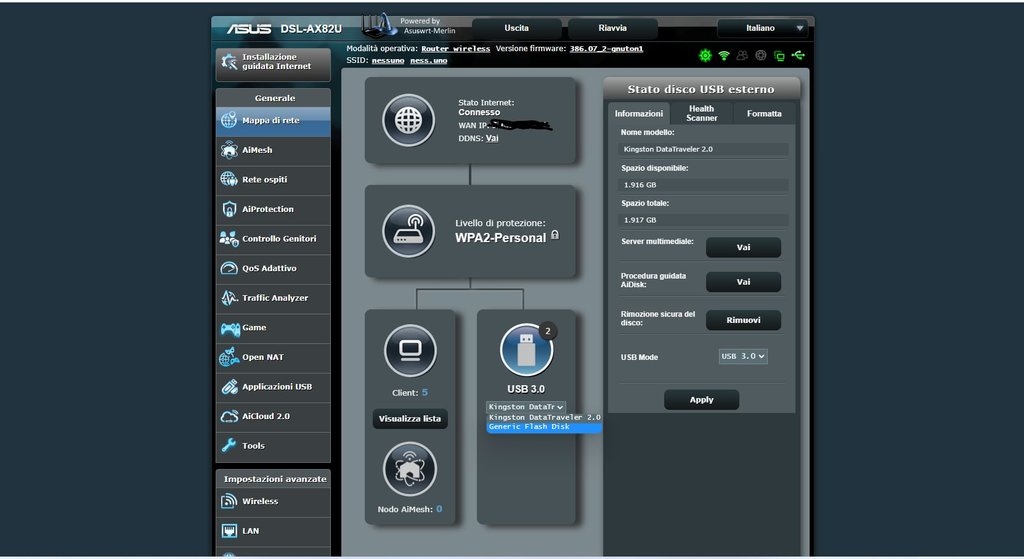Switch to the Health Scanner tab
This screenshot has width=1024, height=559.
pos(701,113)
